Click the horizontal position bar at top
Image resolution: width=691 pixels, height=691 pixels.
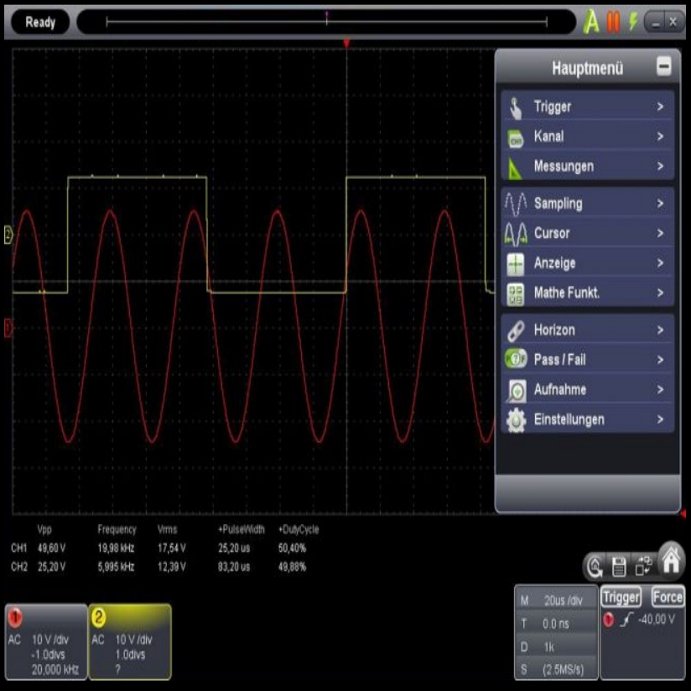click(x=326, y=21)
